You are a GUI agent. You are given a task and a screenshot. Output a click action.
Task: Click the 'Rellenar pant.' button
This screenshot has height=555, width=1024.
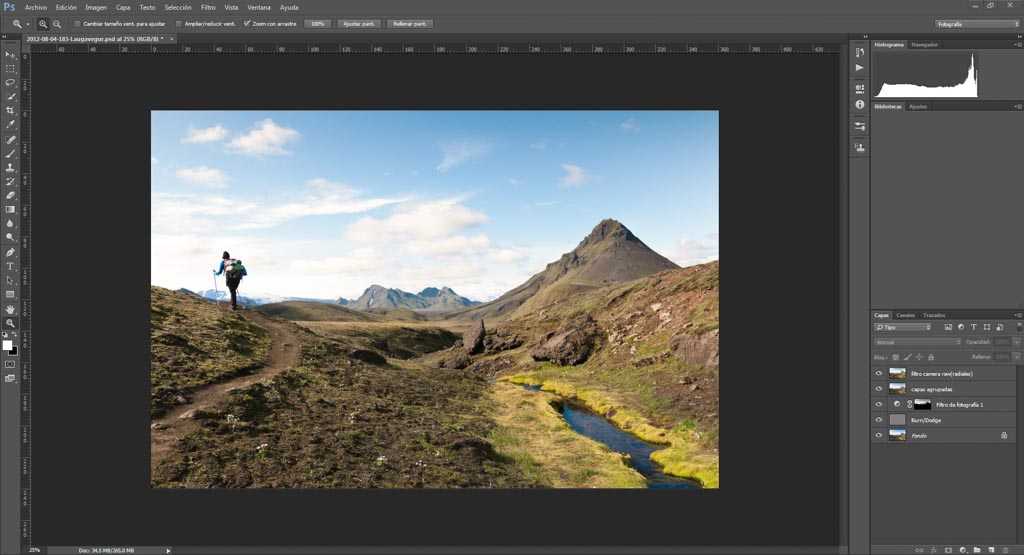[x=410, y=23]
